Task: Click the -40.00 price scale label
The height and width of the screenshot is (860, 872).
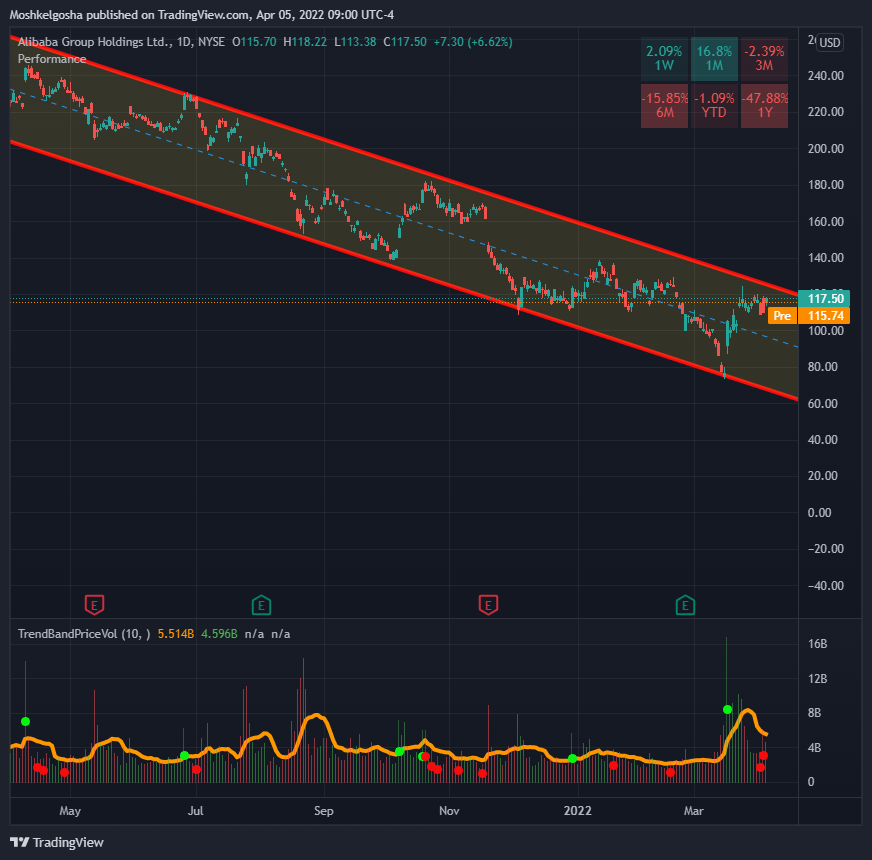Action: [825, 586]
